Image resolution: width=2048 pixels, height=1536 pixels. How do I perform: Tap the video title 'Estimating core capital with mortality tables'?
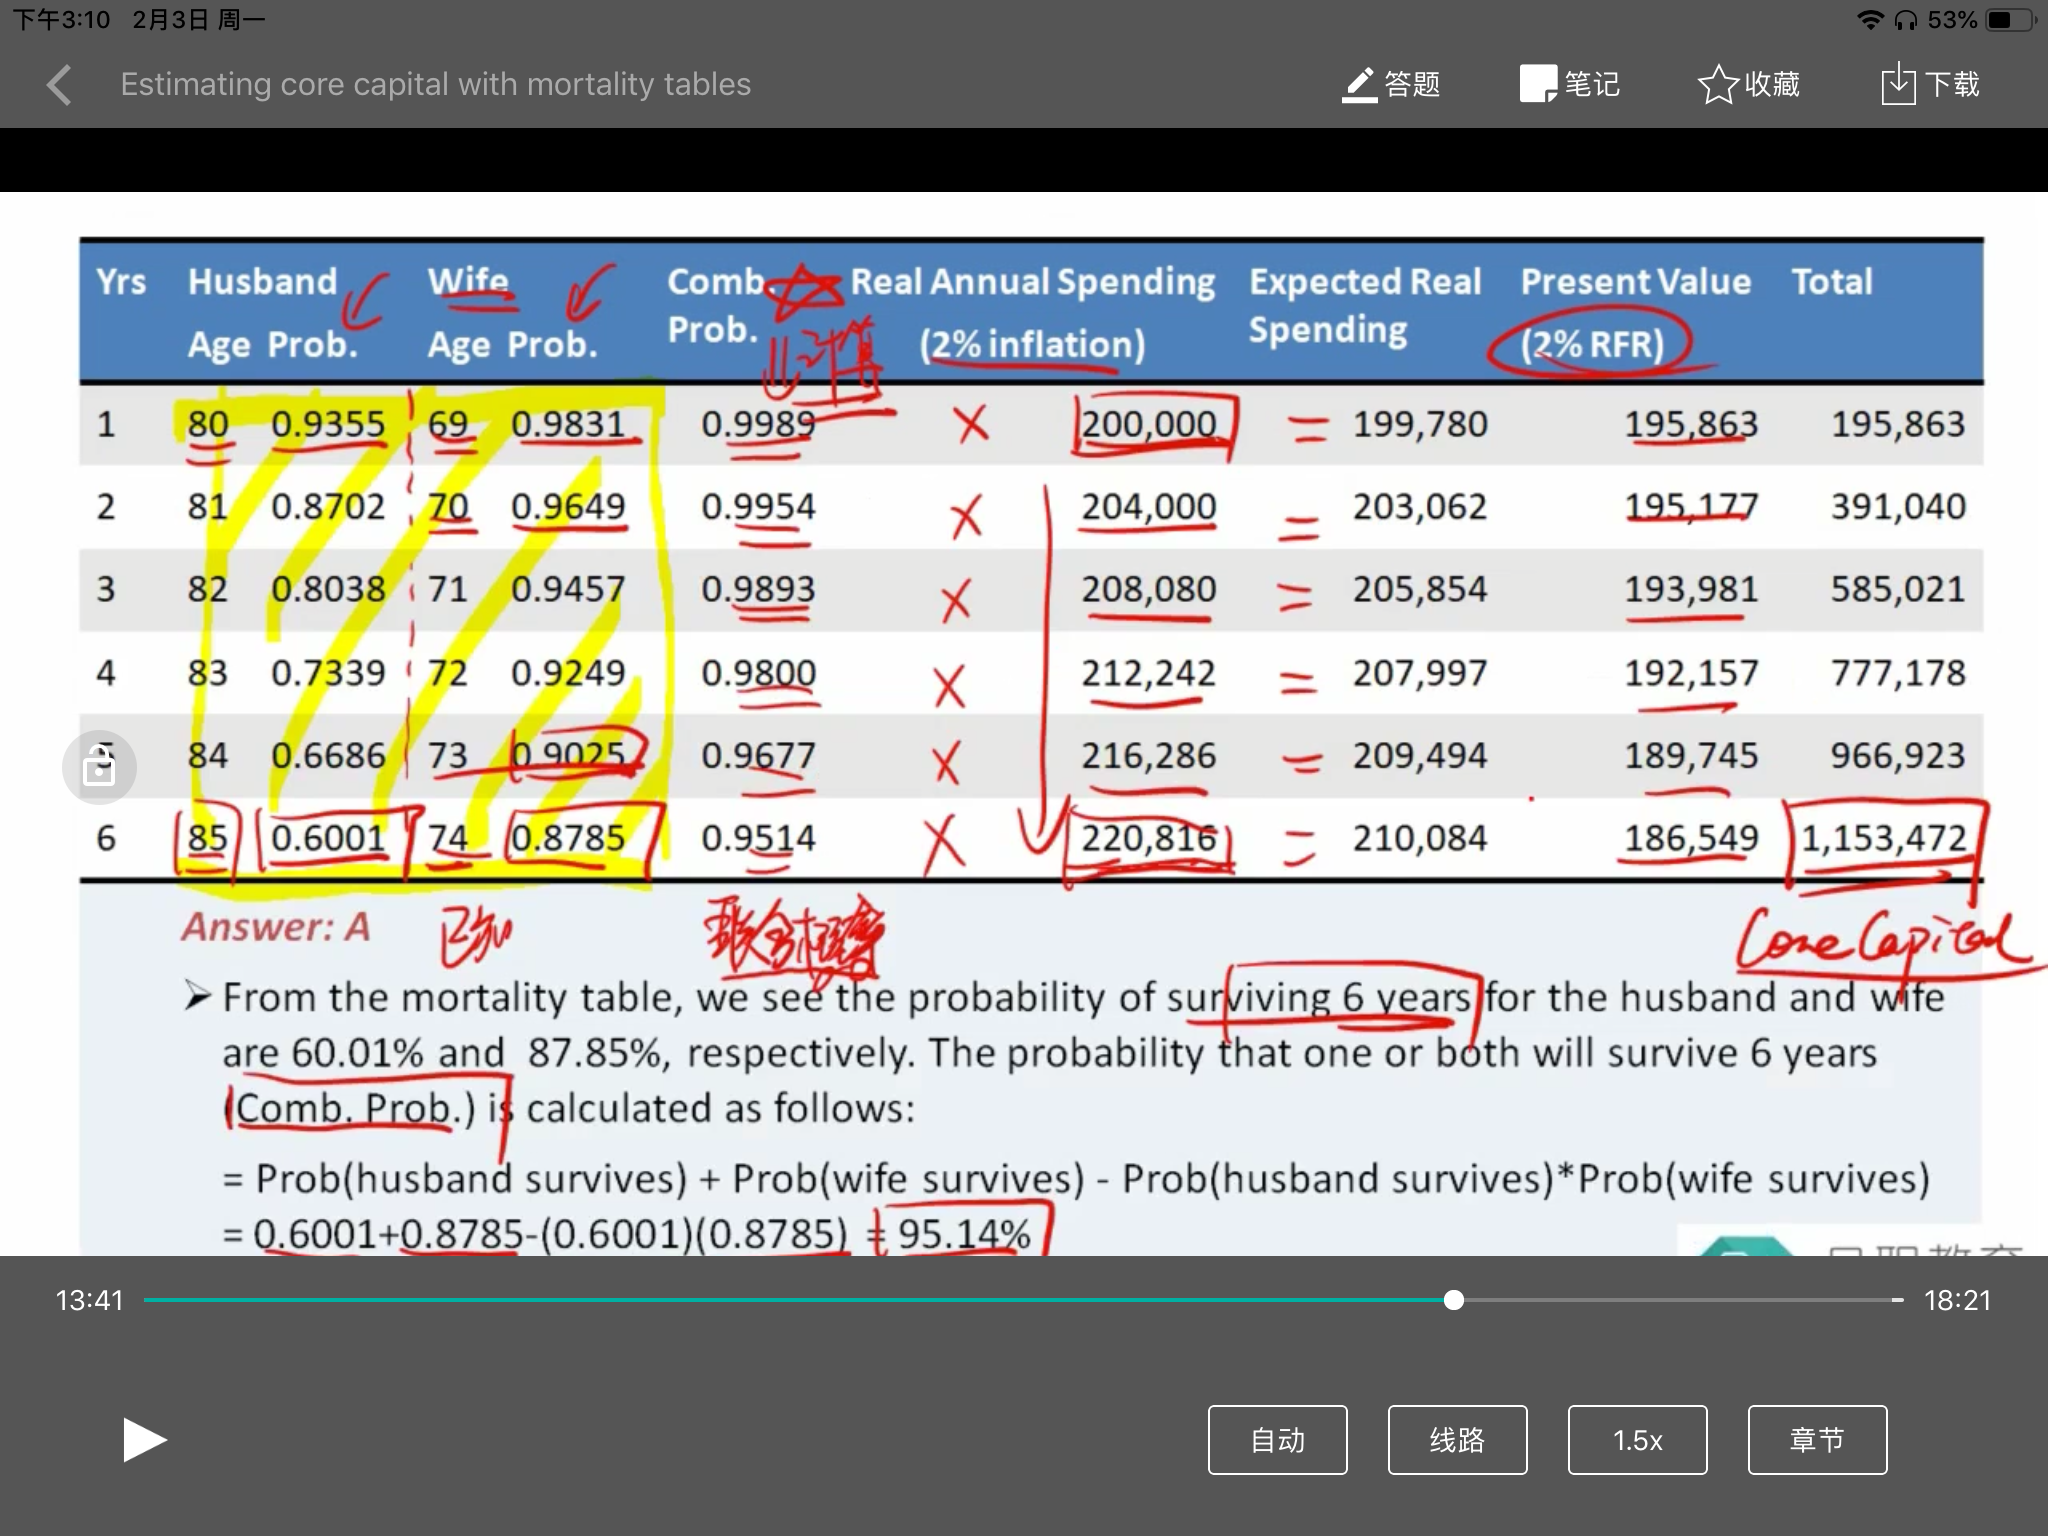(436, 84)
